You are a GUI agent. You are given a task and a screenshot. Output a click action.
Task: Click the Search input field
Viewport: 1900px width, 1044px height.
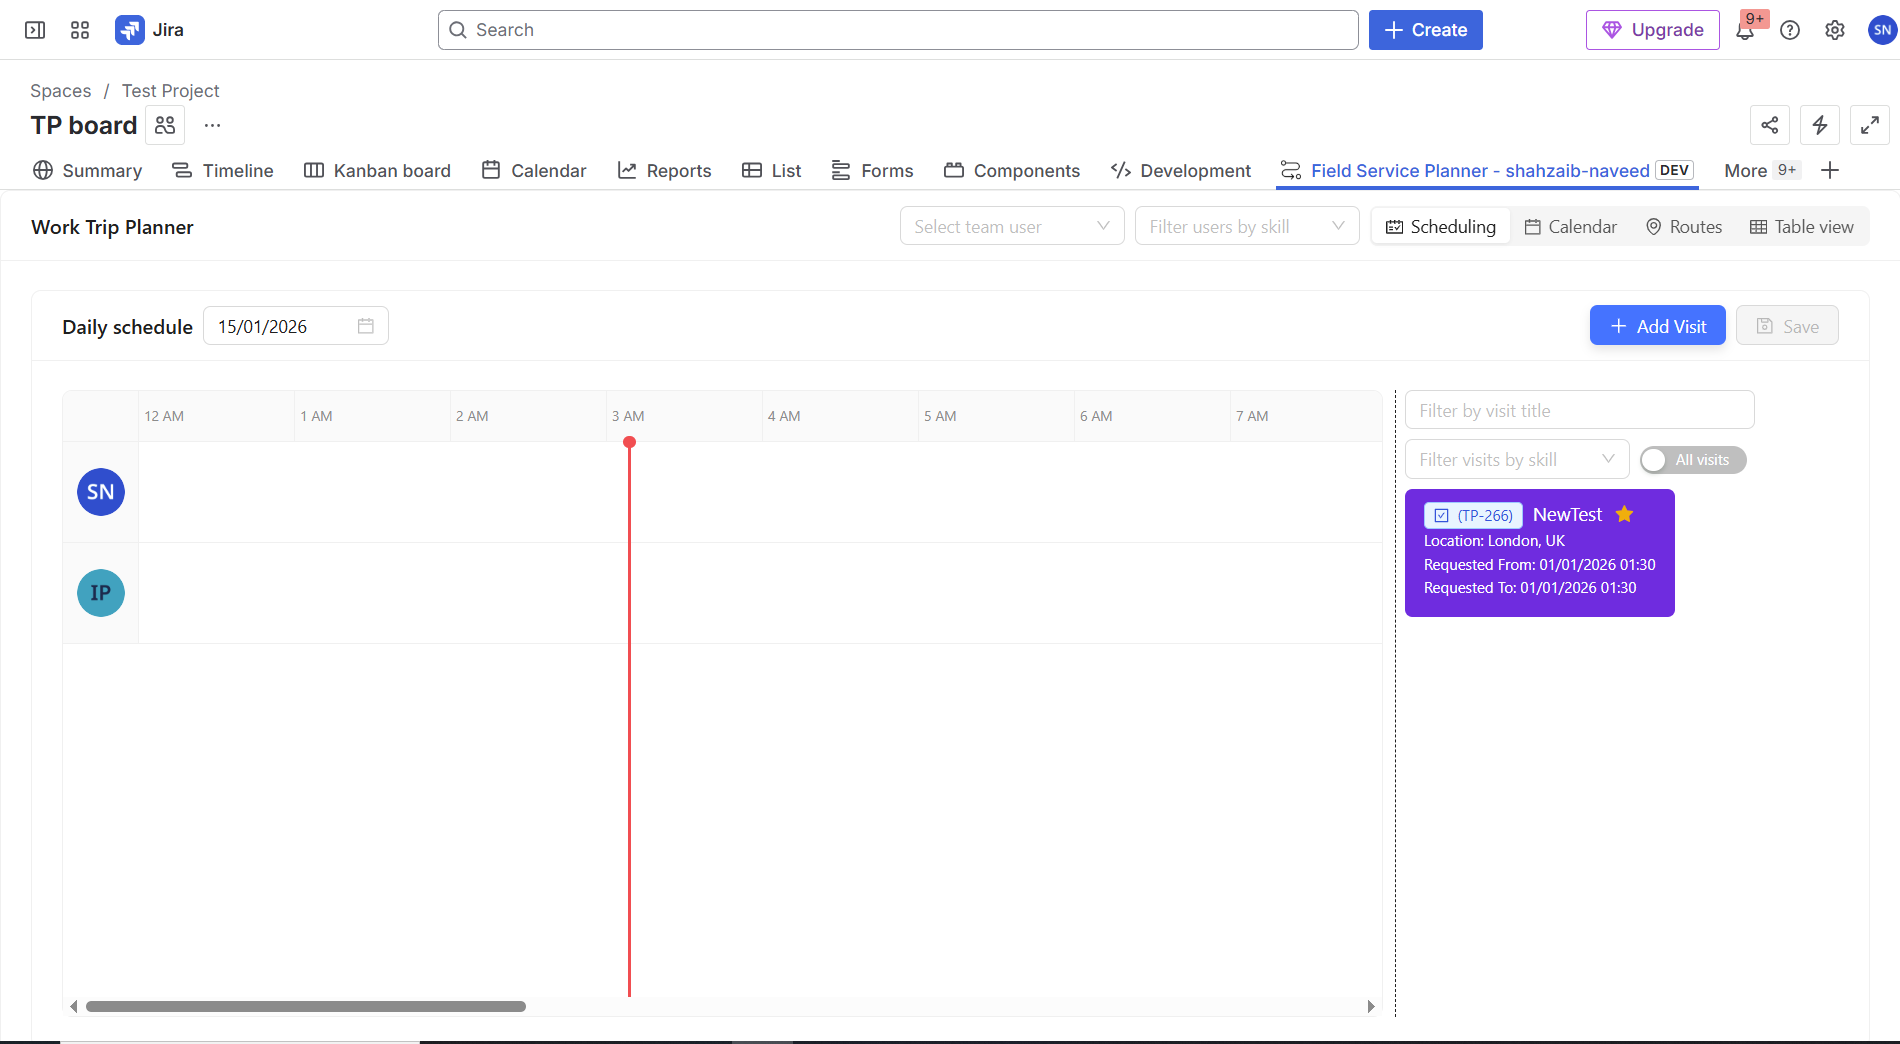coord(897,30)
